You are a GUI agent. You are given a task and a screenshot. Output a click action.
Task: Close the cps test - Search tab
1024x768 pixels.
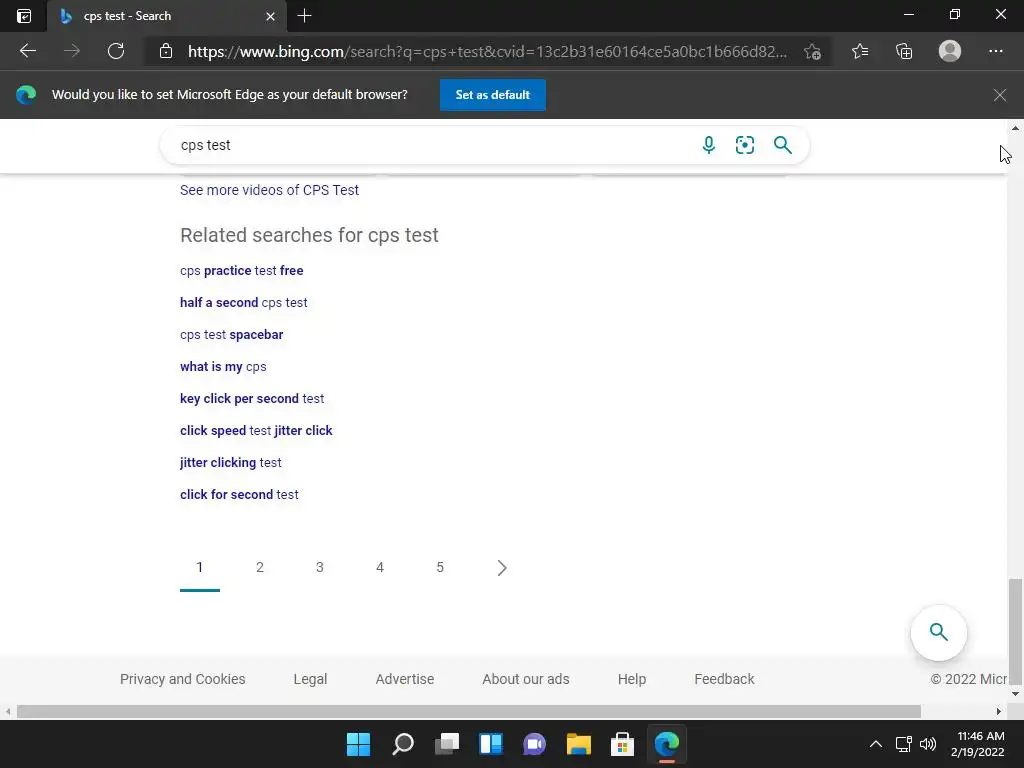pyautogui.click(x=270, y=16)
